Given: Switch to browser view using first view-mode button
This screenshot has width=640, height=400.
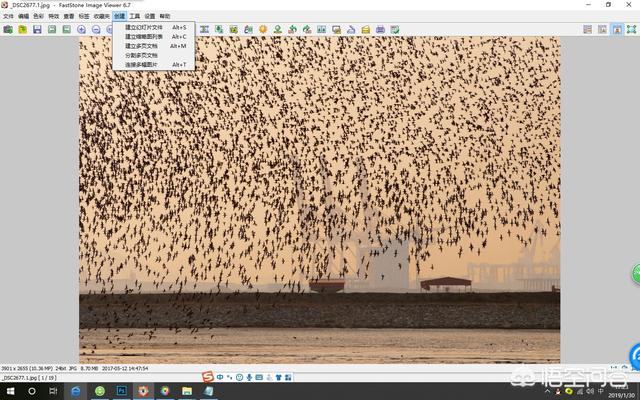Looking at the screenshot, I should pos(588,30).
